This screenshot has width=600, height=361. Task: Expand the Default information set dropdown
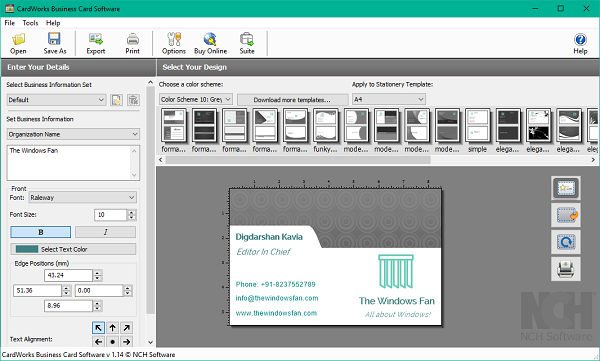[56, 100]
